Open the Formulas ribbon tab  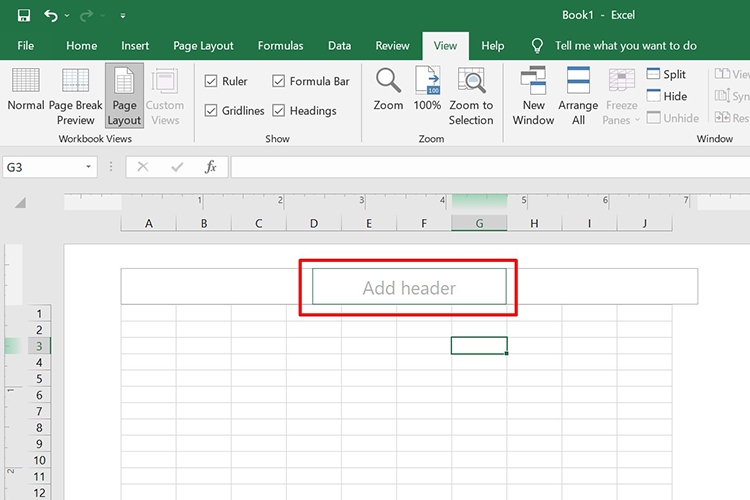click(281, 46)
